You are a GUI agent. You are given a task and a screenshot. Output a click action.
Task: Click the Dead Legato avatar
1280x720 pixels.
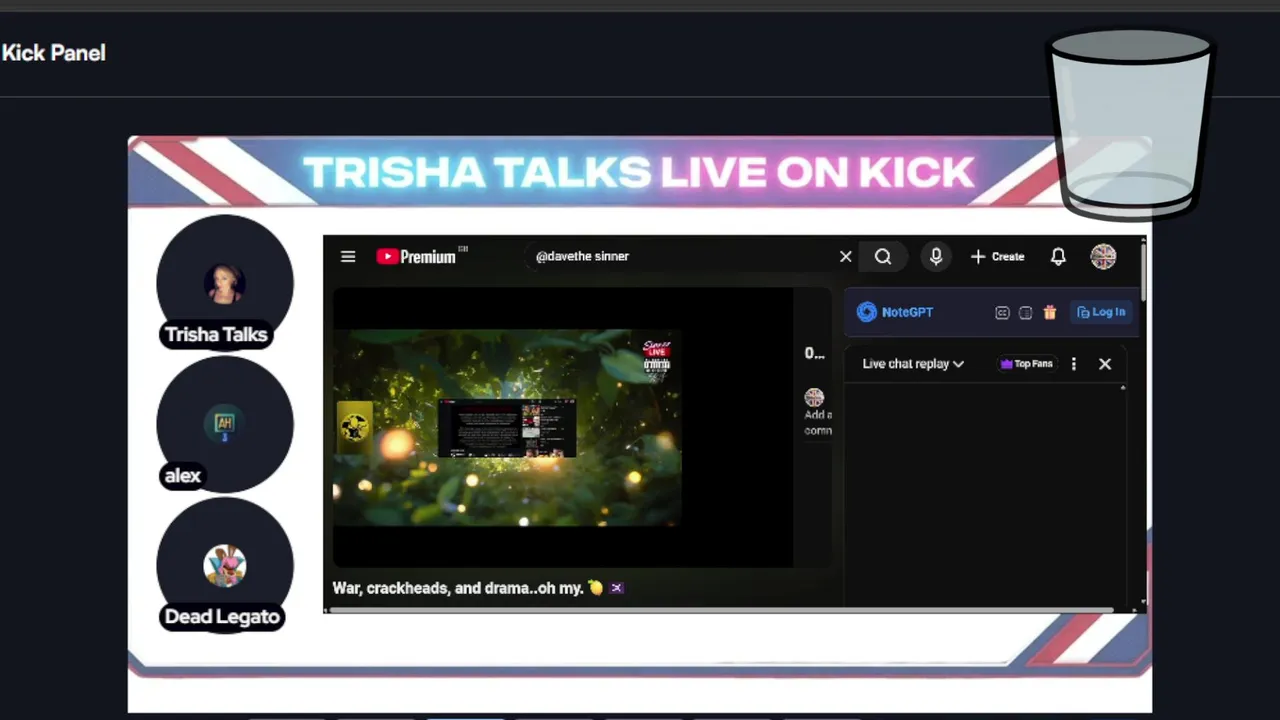(225, 565)
